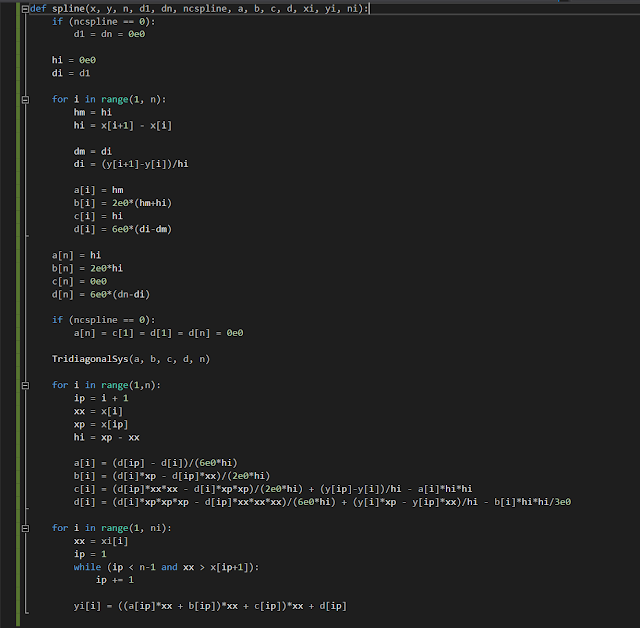
Task: Click the line 'a[i] = hm'
Action: 98,190
